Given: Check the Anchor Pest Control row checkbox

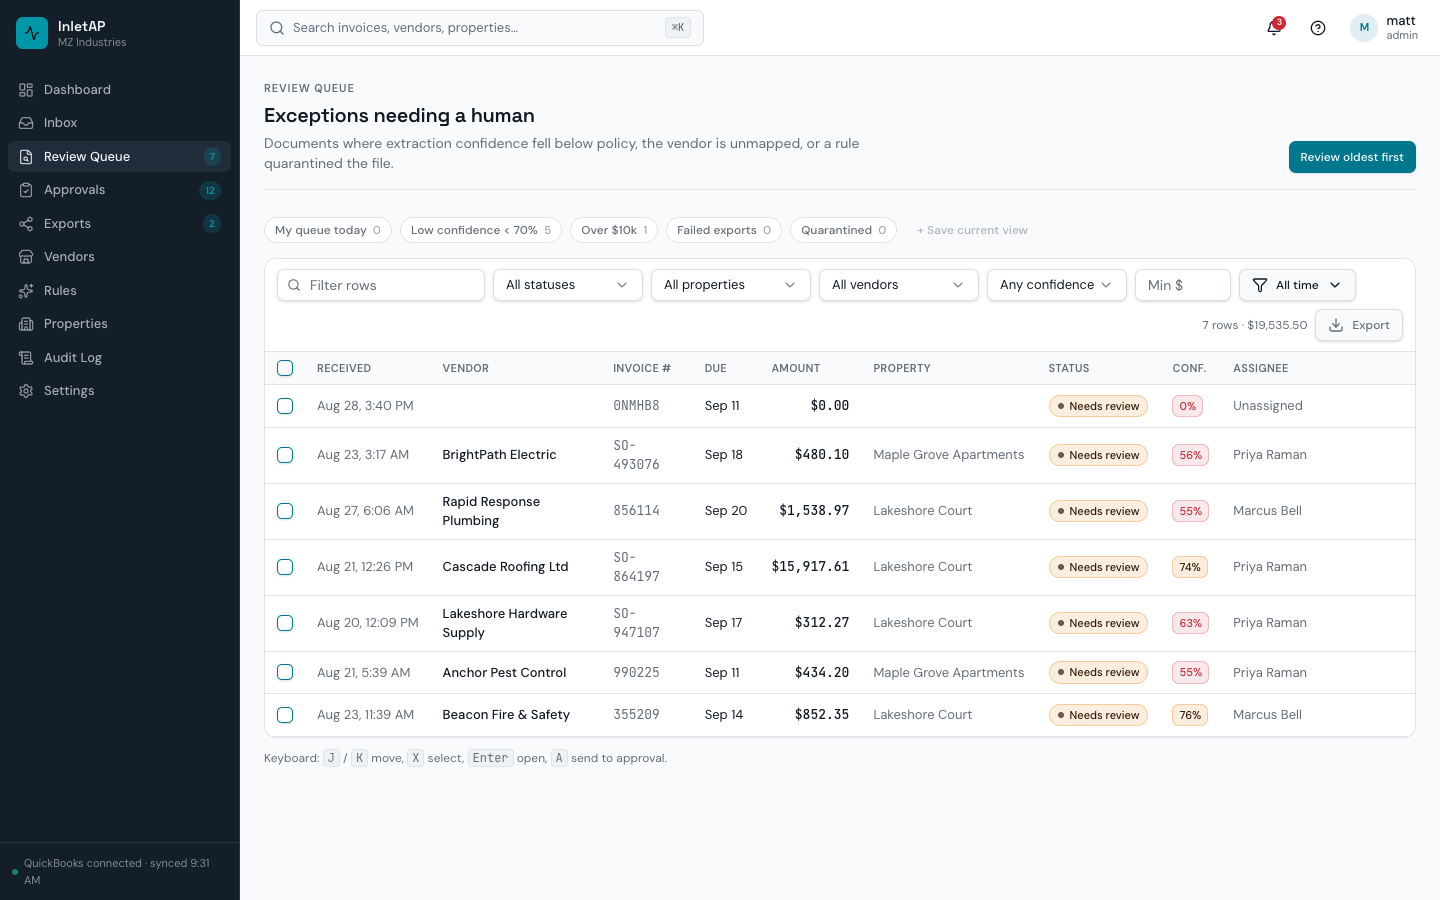Looking at the screenshot, I should pyautogui.click(x=285, y=672).
